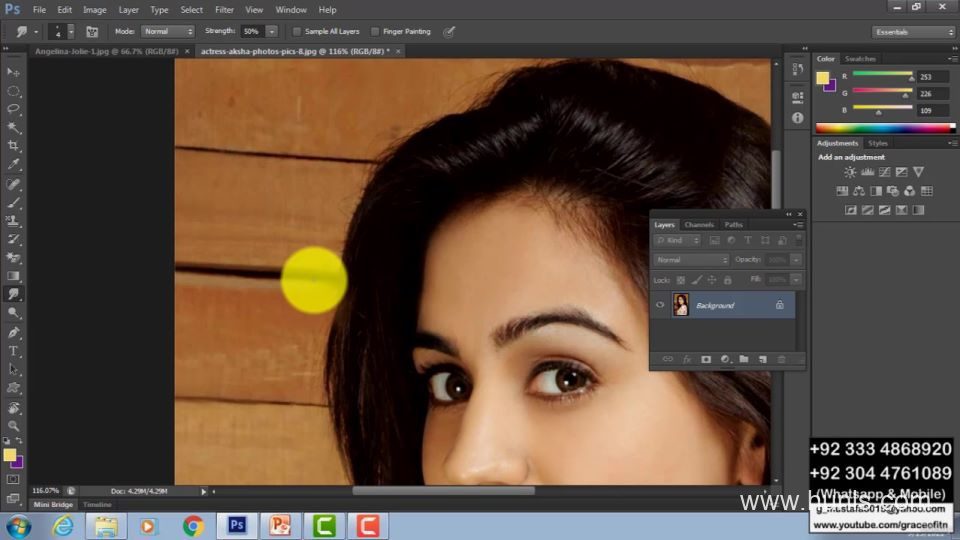Image resolution: width=960 pixels, height=540 pixels.
Task: Open the Essentials workspace dropdown
Action: tap(913, 32)
